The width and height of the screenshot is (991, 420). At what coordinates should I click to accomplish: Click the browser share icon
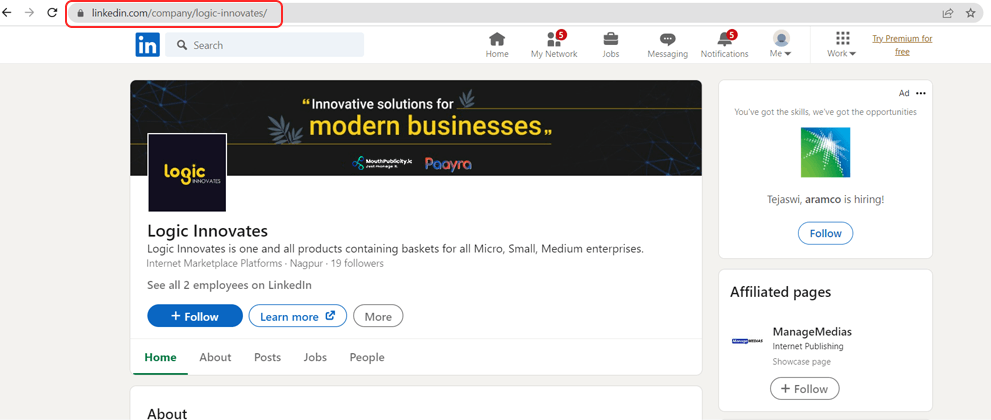click(947, 13)
